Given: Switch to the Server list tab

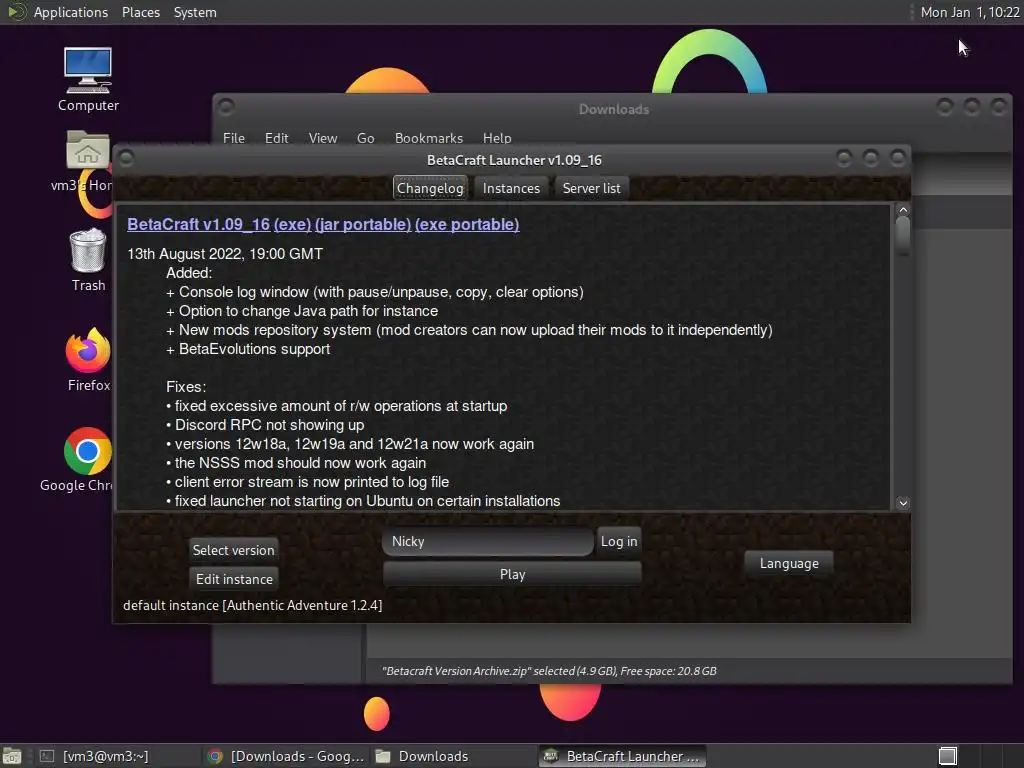Looking at the screenshot, I should pos(591,188).
